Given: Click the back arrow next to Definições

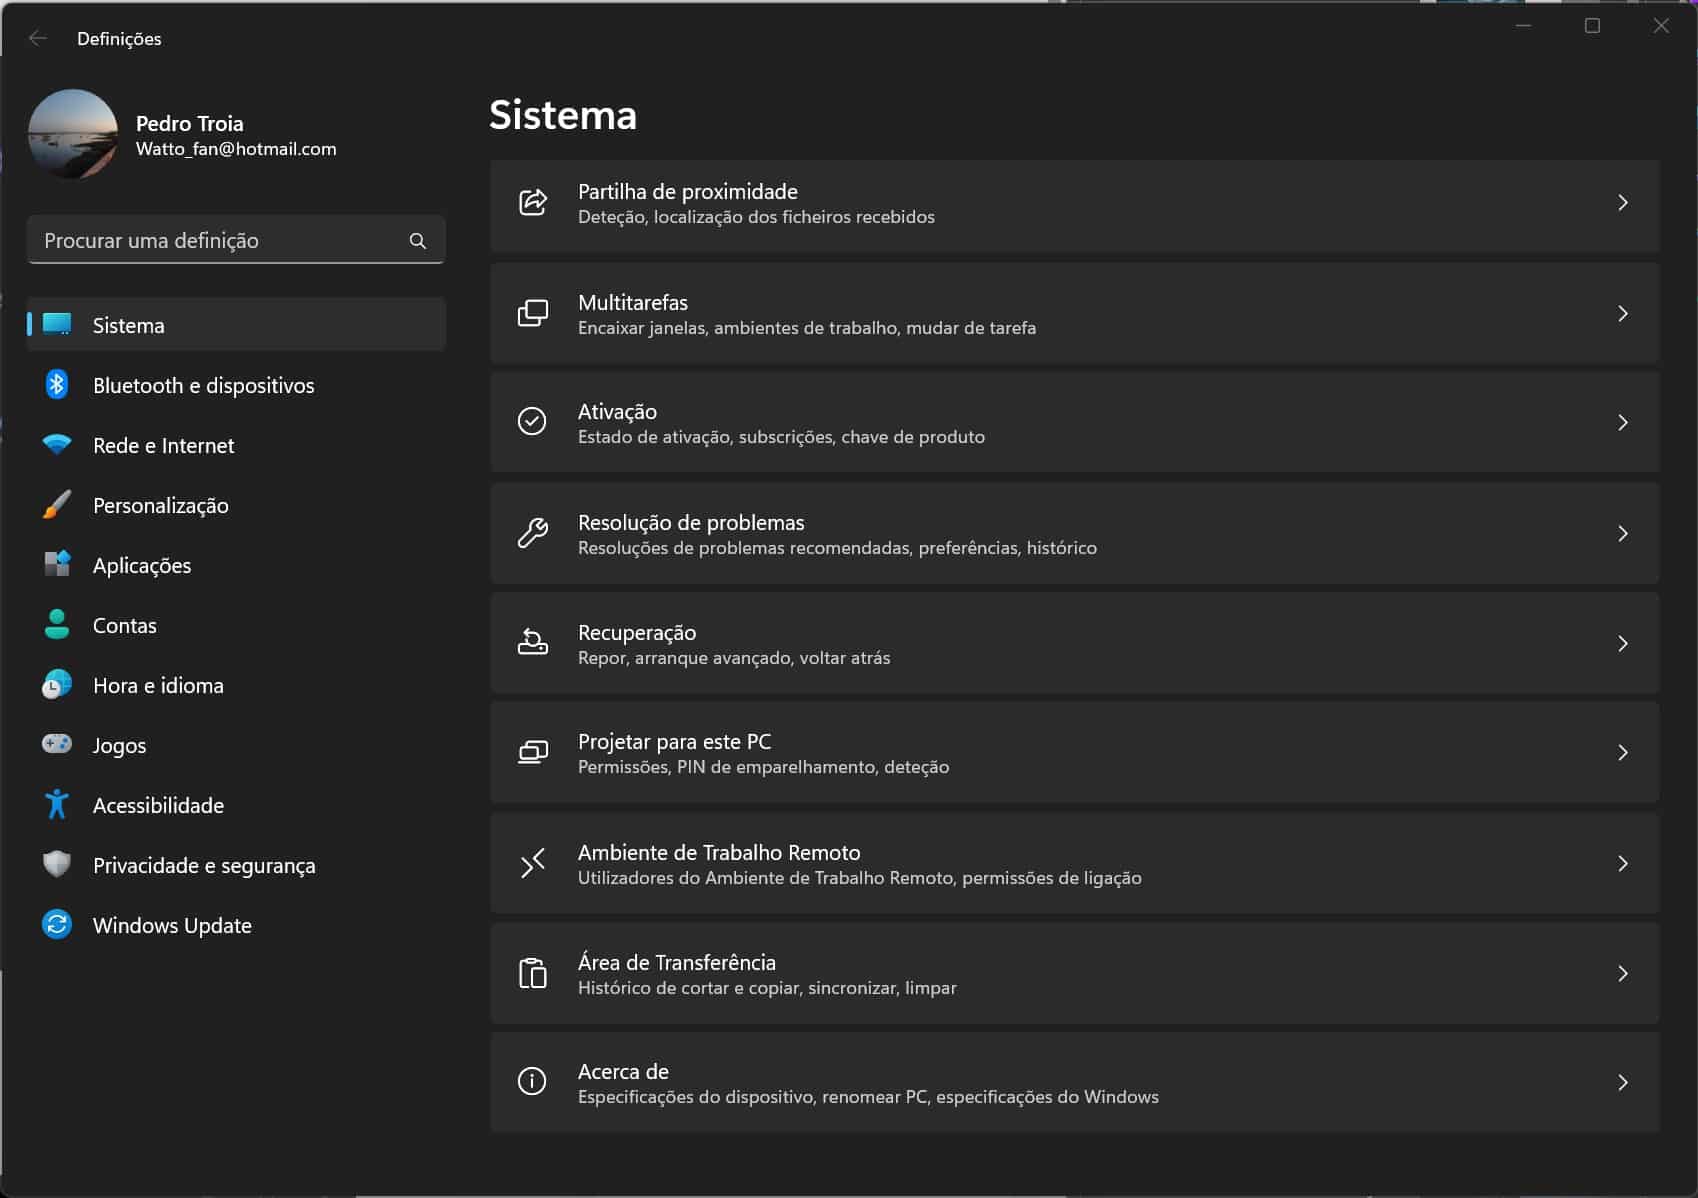Looking at the screenshot, I should point(38,38).
